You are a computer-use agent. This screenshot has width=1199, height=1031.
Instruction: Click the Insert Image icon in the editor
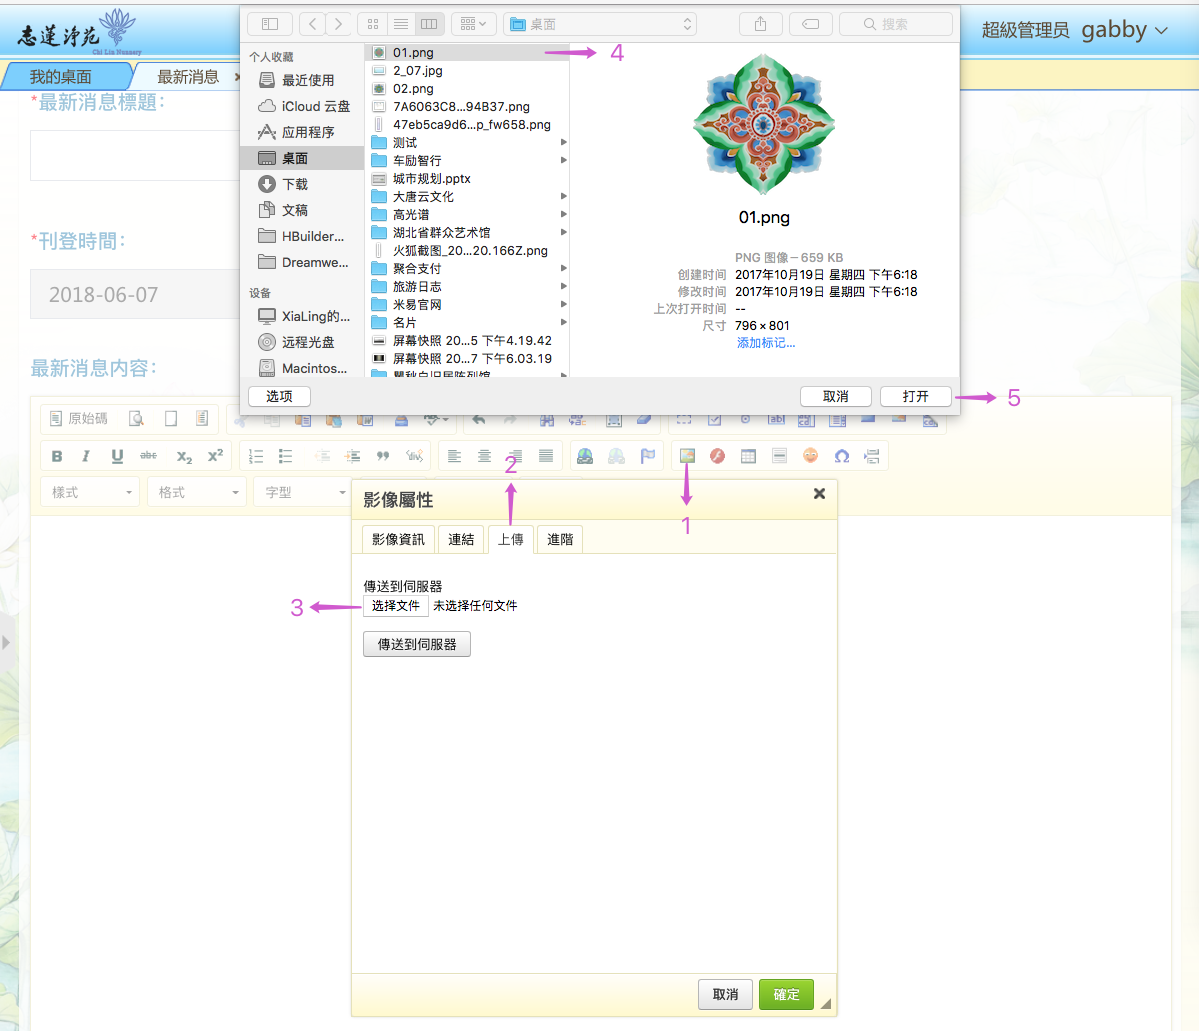tap(687, 456)
